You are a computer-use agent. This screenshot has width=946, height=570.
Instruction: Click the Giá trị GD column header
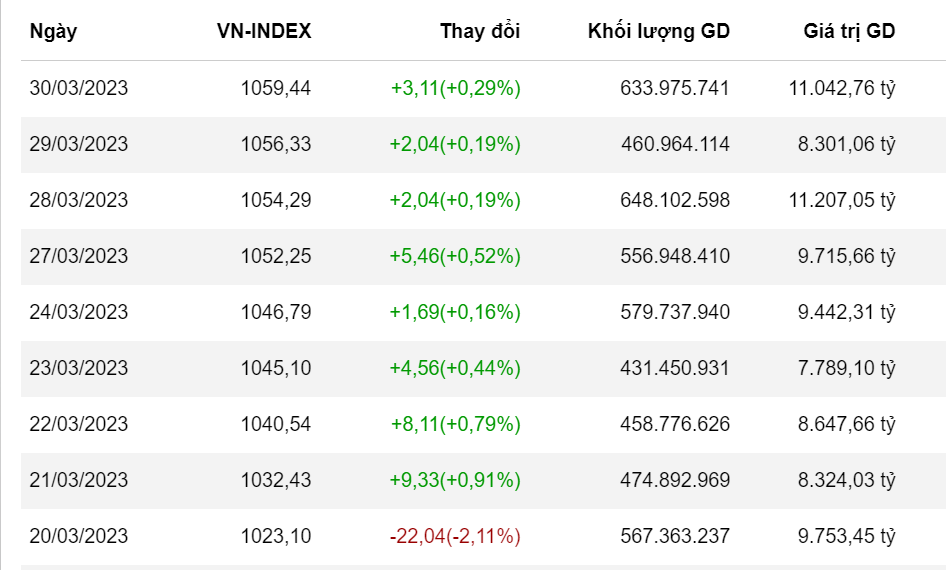pos(849,31)
